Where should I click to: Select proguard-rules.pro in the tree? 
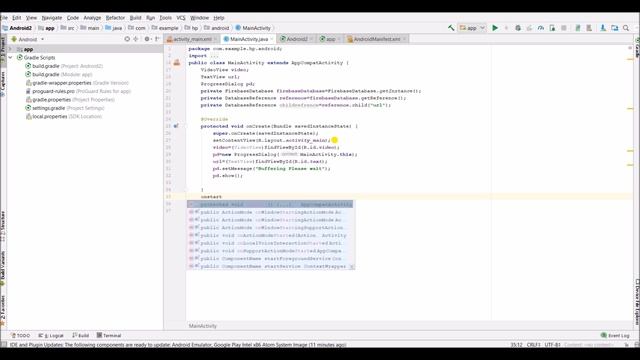click(x=78, y=91)
